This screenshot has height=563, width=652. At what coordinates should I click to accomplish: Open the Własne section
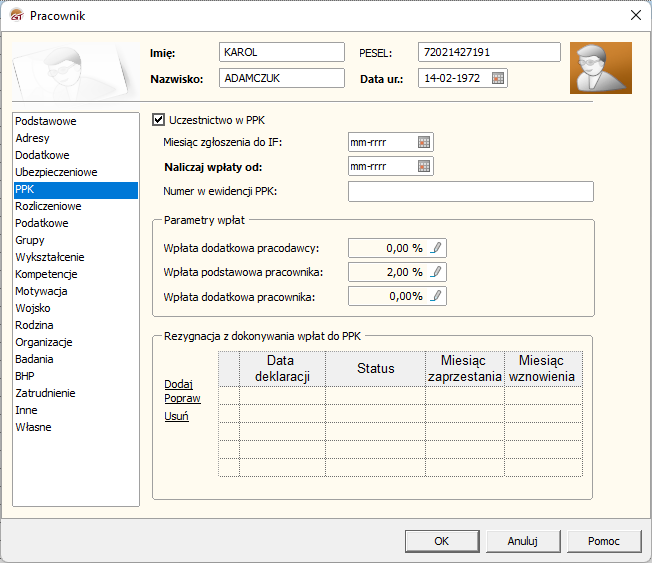(75, 427)
